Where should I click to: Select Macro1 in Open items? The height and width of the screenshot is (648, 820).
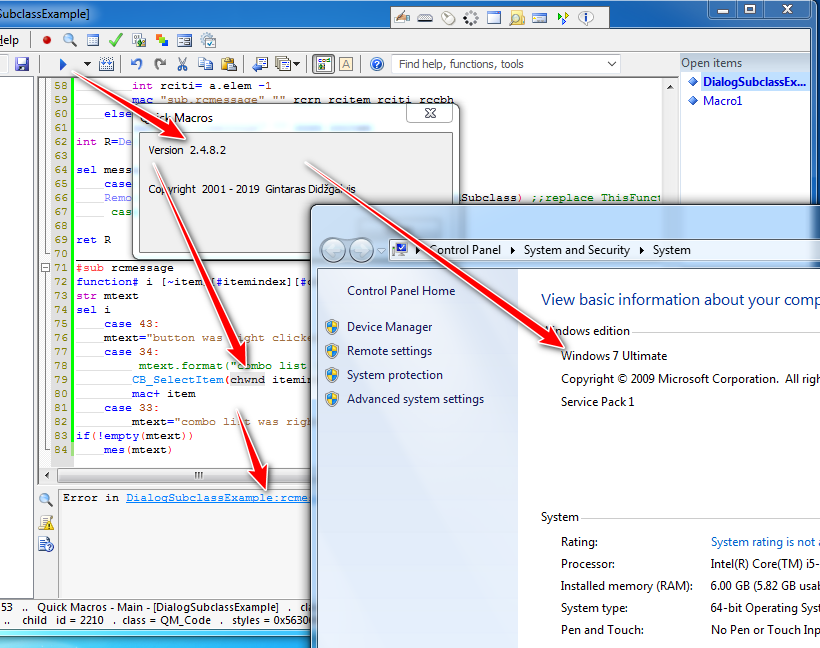click(722, 101)
